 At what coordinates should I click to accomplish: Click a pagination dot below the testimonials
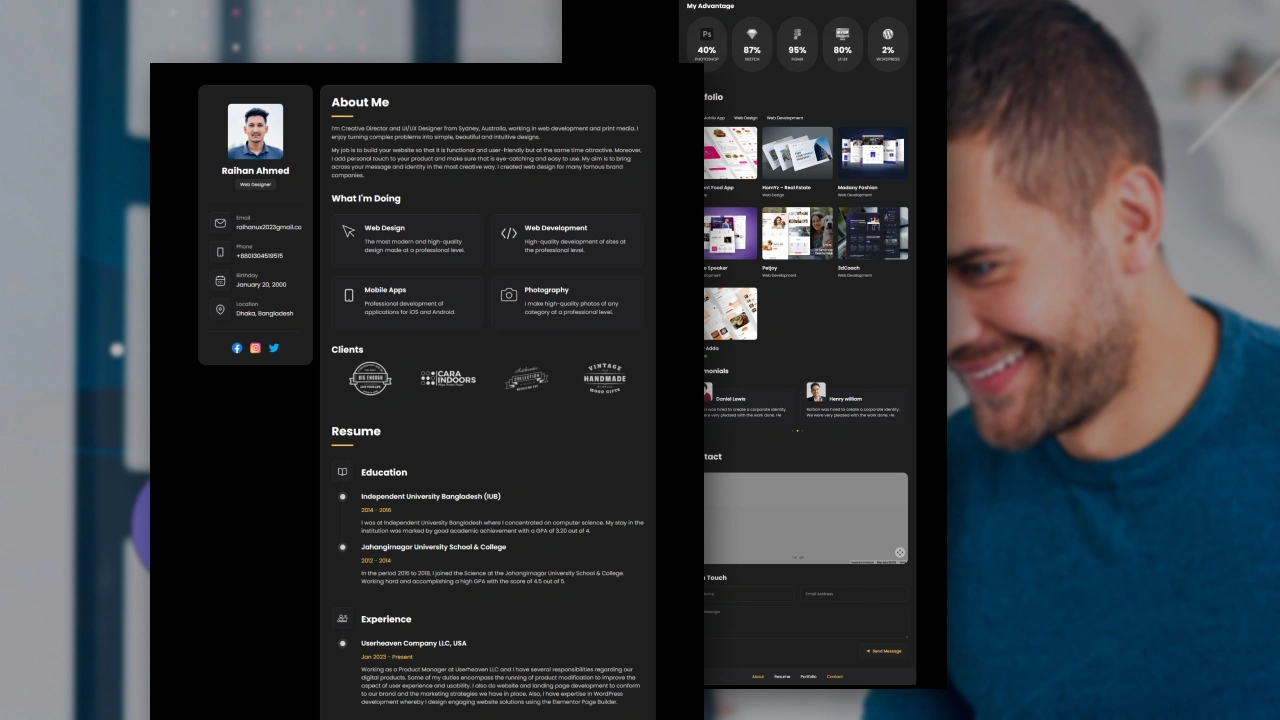tap(798, 430)
